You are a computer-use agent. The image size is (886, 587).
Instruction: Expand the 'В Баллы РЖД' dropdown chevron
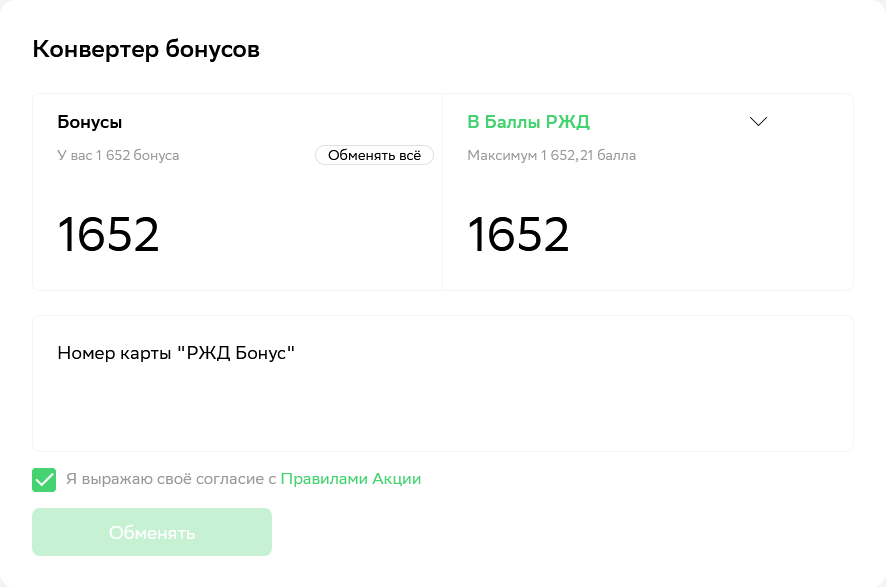click(x=758, y=121)
